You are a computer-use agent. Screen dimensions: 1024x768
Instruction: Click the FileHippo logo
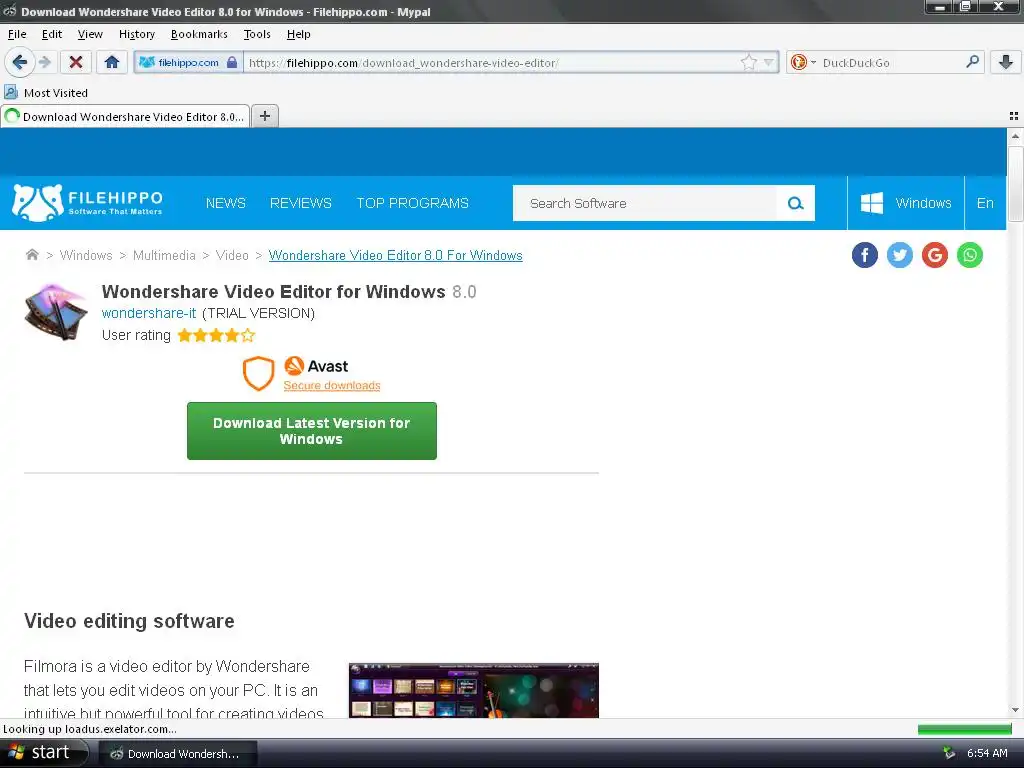pyautogui.click(x=88, y=202)
